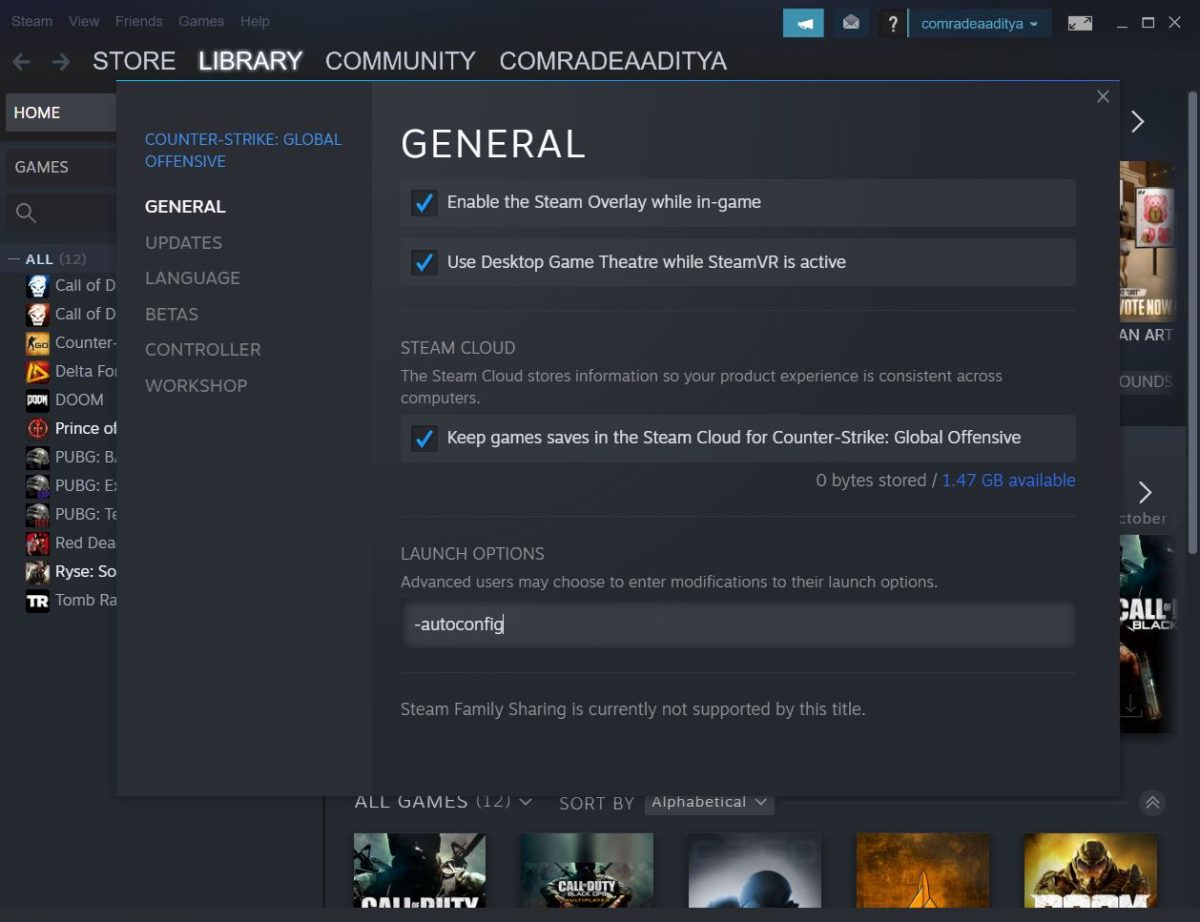Viewport: 1200px width, 922px height.
Task: Select the CONTROLLER settings section
Action: coord(203,350)
